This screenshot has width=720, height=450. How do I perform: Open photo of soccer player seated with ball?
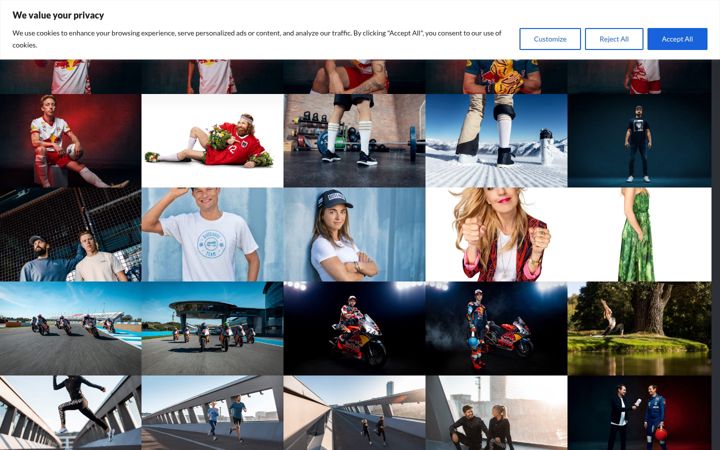(70, 141)
